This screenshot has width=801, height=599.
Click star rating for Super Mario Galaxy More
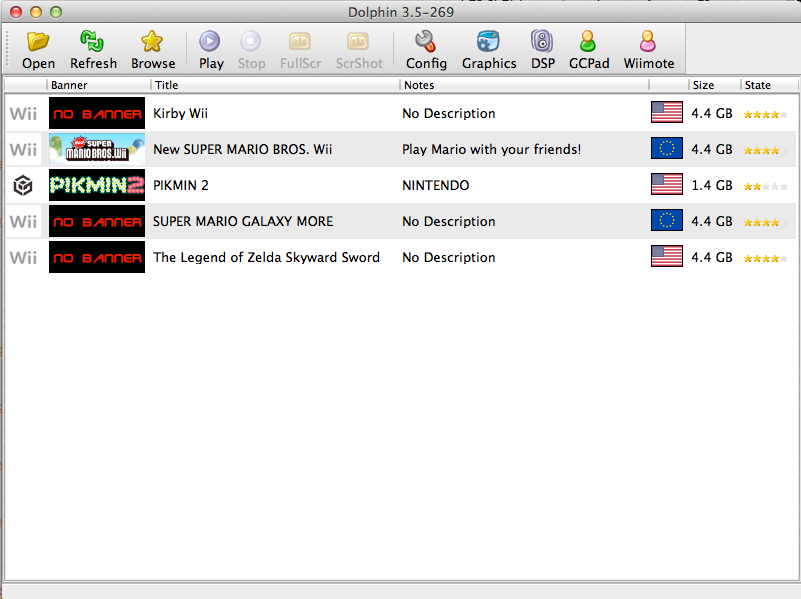(x=766, y=223)
